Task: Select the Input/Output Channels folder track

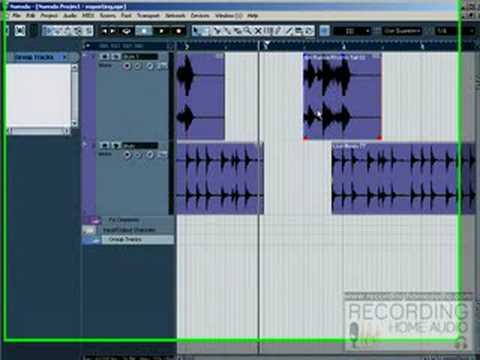Action: click(137, 230)
